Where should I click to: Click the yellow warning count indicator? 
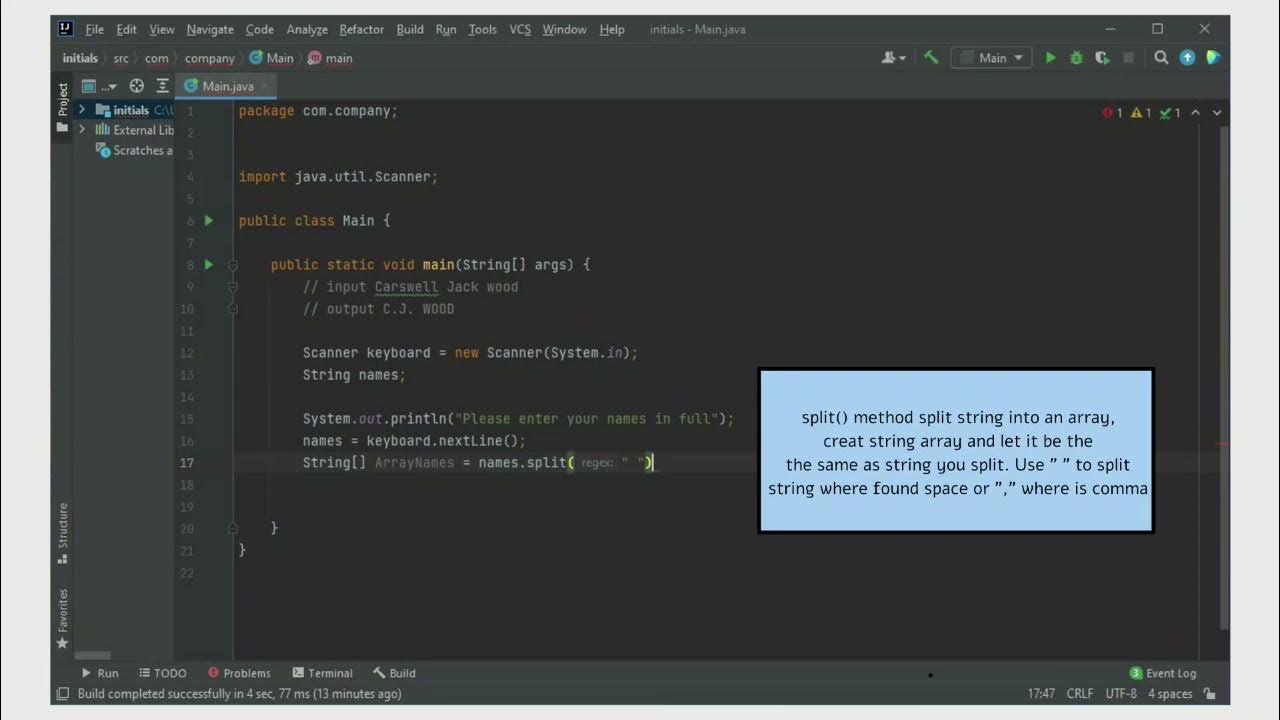click(x=1141, y=113)
